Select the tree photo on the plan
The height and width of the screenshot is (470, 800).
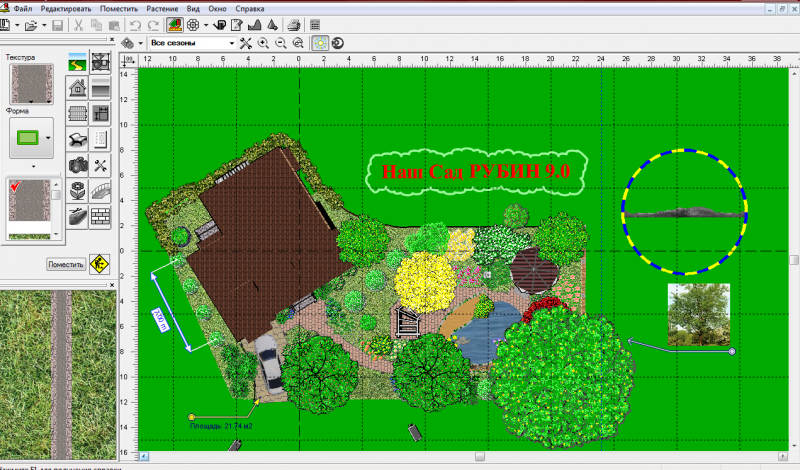click(x=698, y=314)
